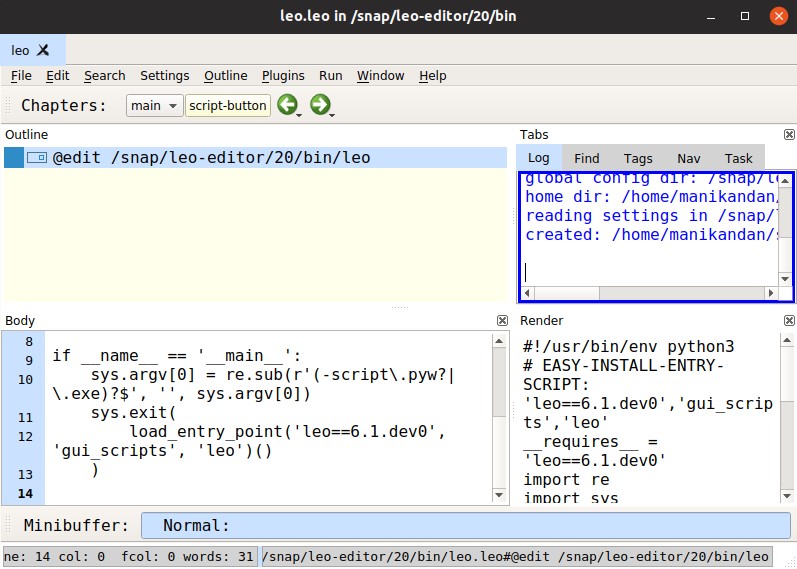Click the Log pane horizontal scrollbar thumb
Viewport: 797px width, 569px height.
coord(567,293)
